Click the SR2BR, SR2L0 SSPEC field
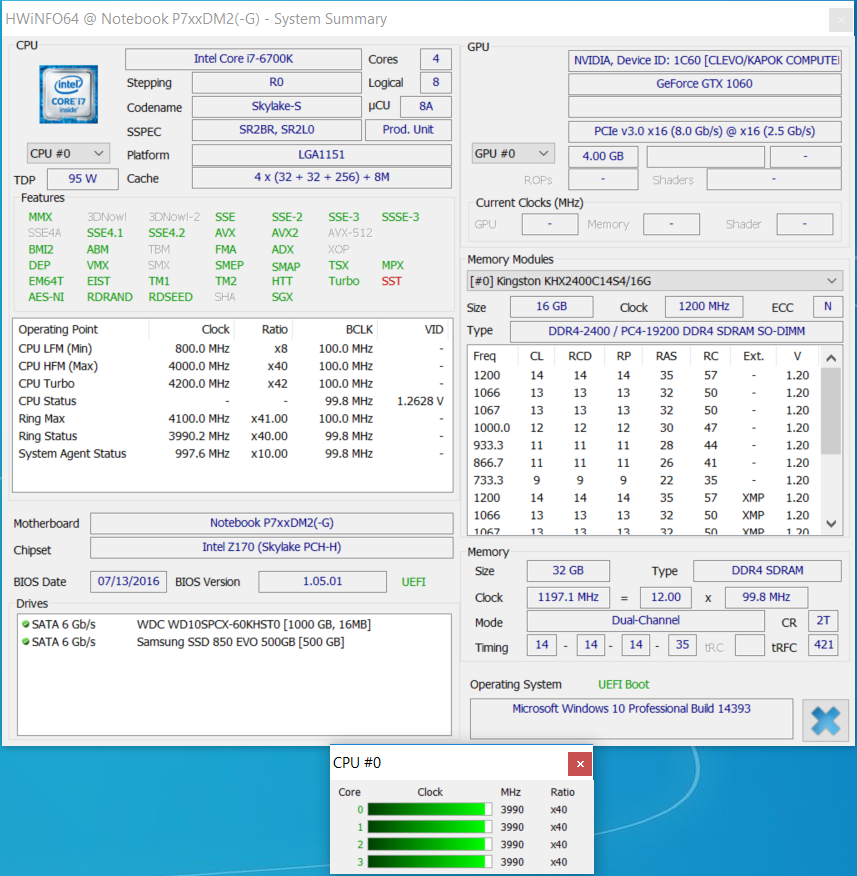The image size is (857, 876). tap(277, 130)
